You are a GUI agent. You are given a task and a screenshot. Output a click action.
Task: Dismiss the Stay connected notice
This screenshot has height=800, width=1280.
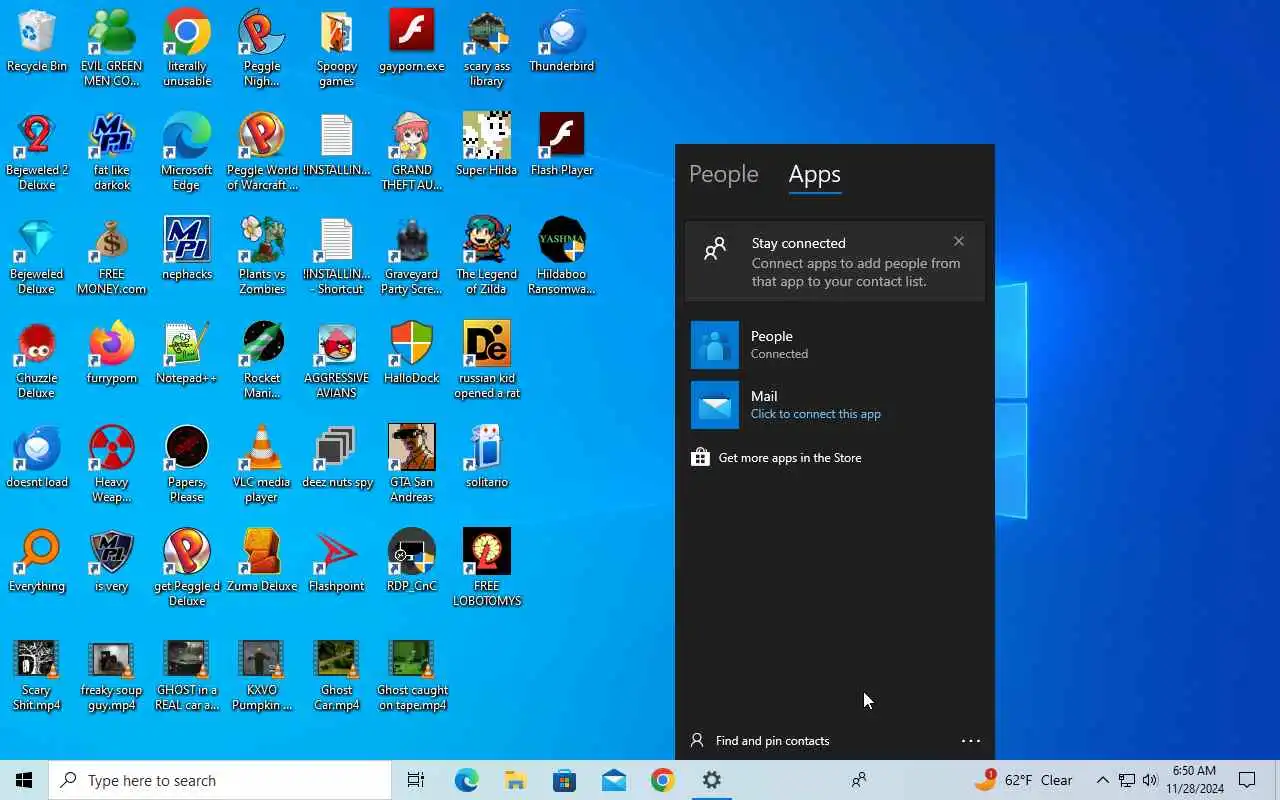click(x=958, y=241)
